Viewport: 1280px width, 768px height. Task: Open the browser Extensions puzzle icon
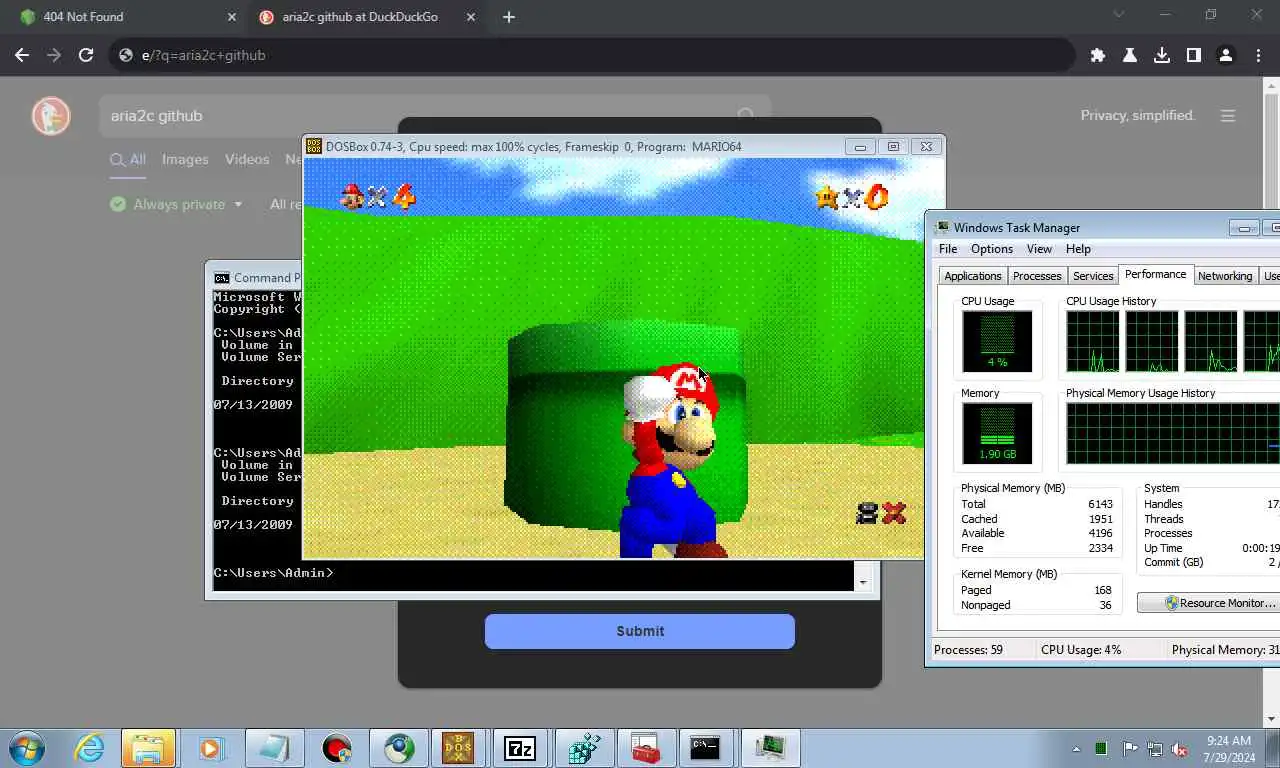[1098, 55]
